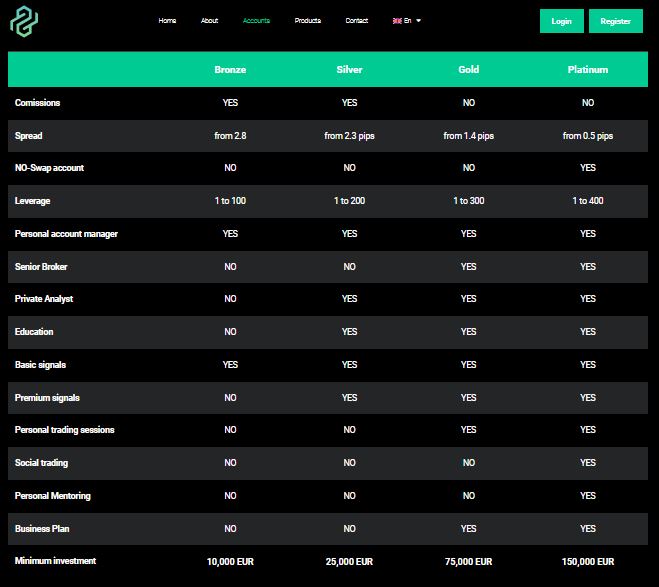The image size is (659, 587).
Task: Click the Education row label
Action: (x=34, y=332)
